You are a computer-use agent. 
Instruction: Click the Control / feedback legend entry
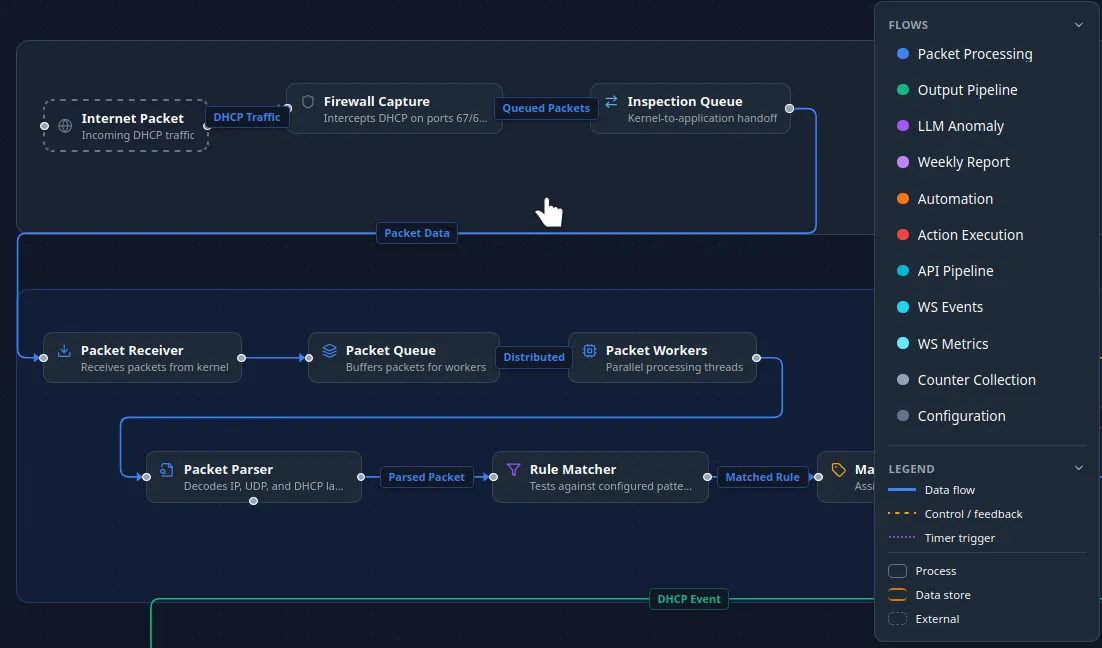955,514
